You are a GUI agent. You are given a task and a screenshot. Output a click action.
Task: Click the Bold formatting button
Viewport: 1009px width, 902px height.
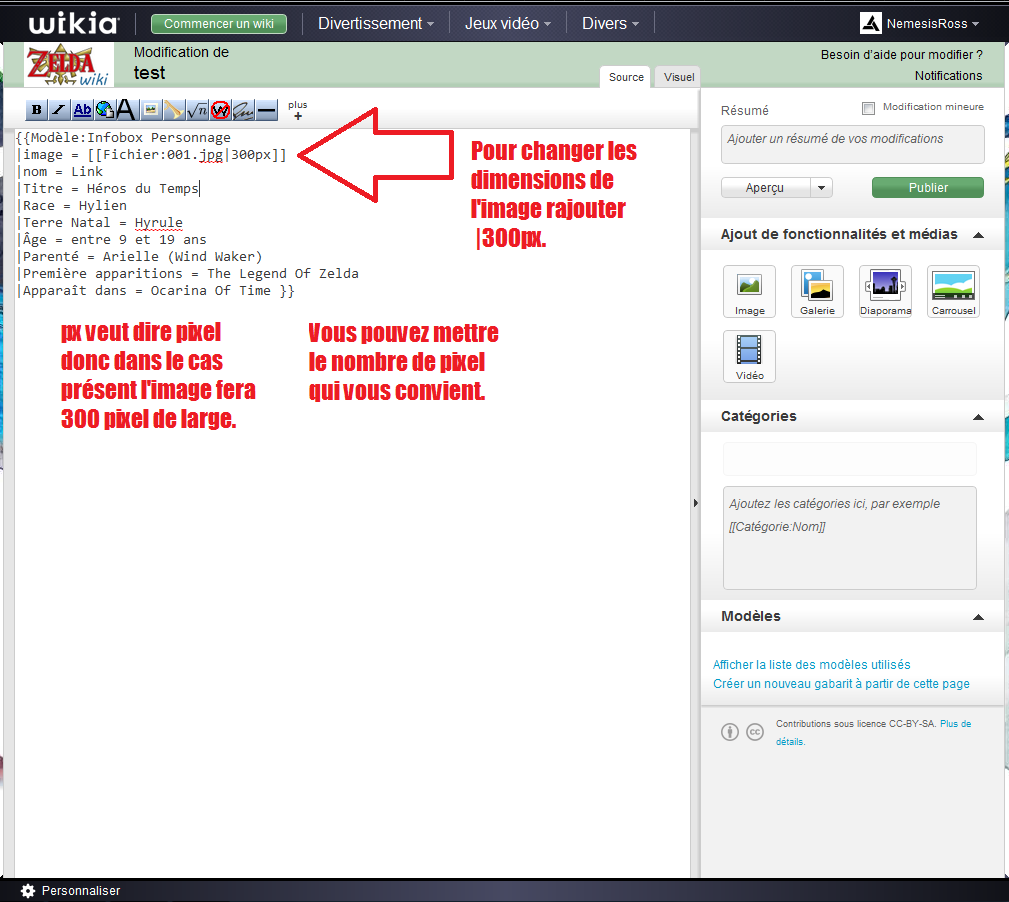pos(37,110)
